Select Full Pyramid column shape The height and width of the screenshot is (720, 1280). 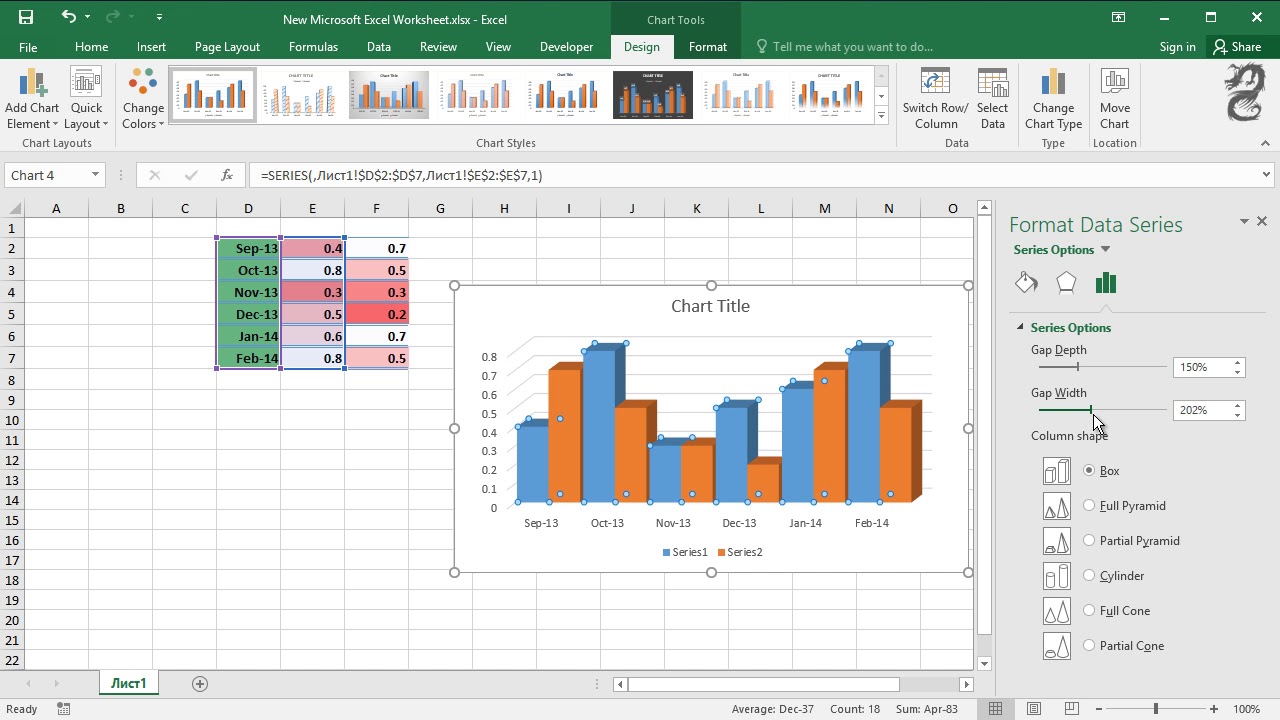pyautogui.click(x=1089, y=505)
